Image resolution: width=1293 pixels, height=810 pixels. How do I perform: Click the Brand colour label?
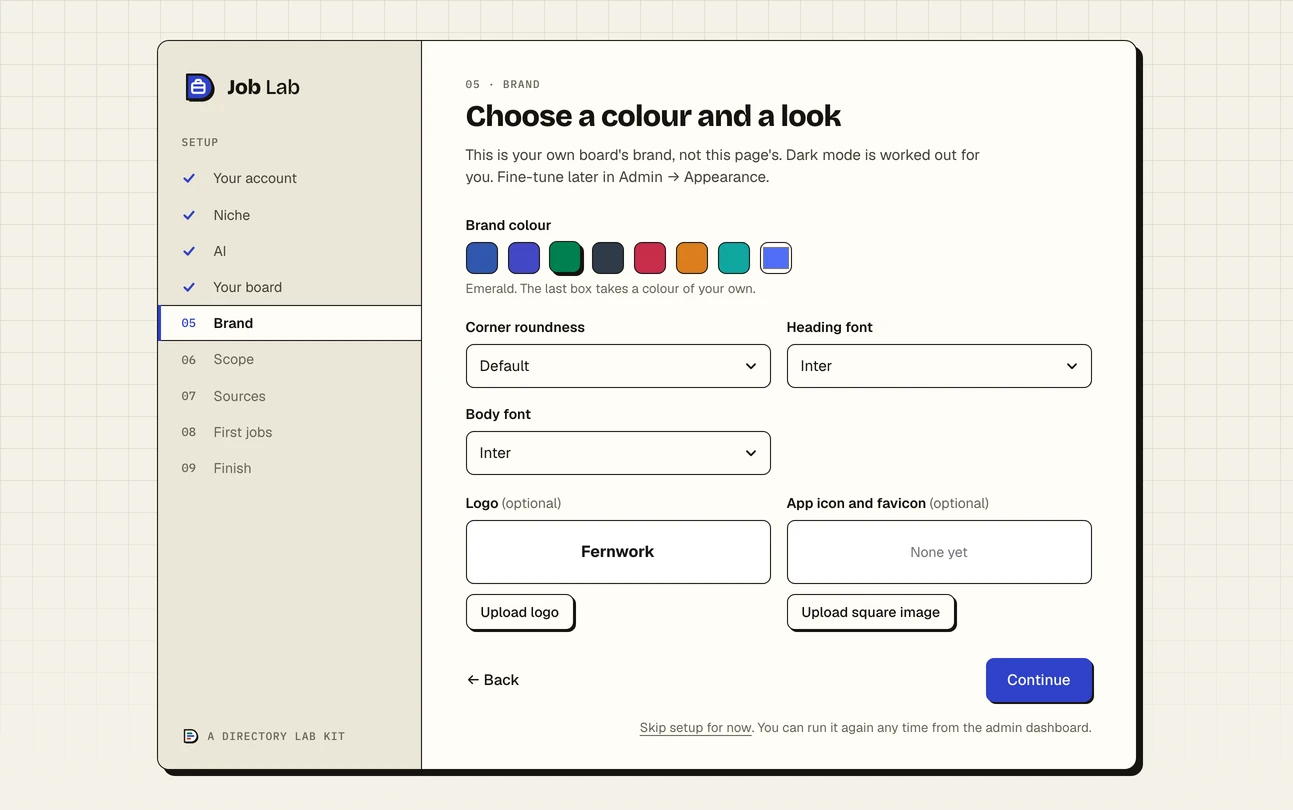click(508, 225)
